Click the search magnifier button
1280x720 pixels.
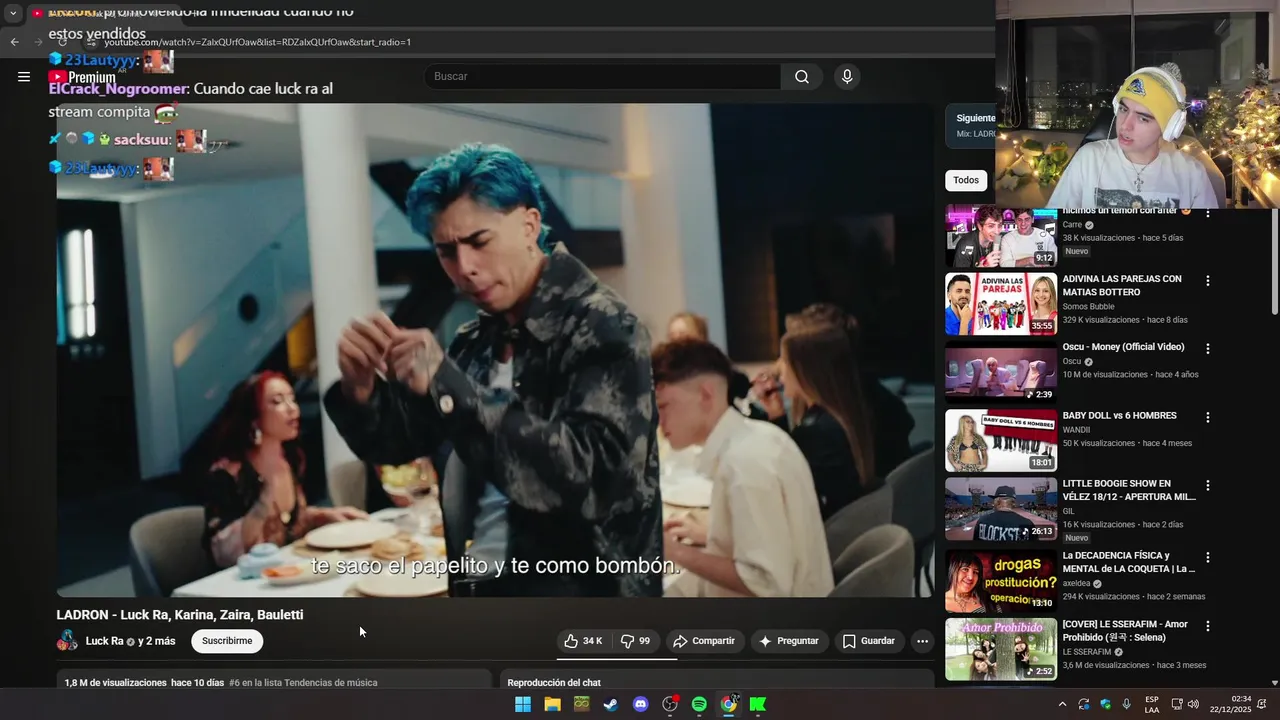[x=802, y=77]
